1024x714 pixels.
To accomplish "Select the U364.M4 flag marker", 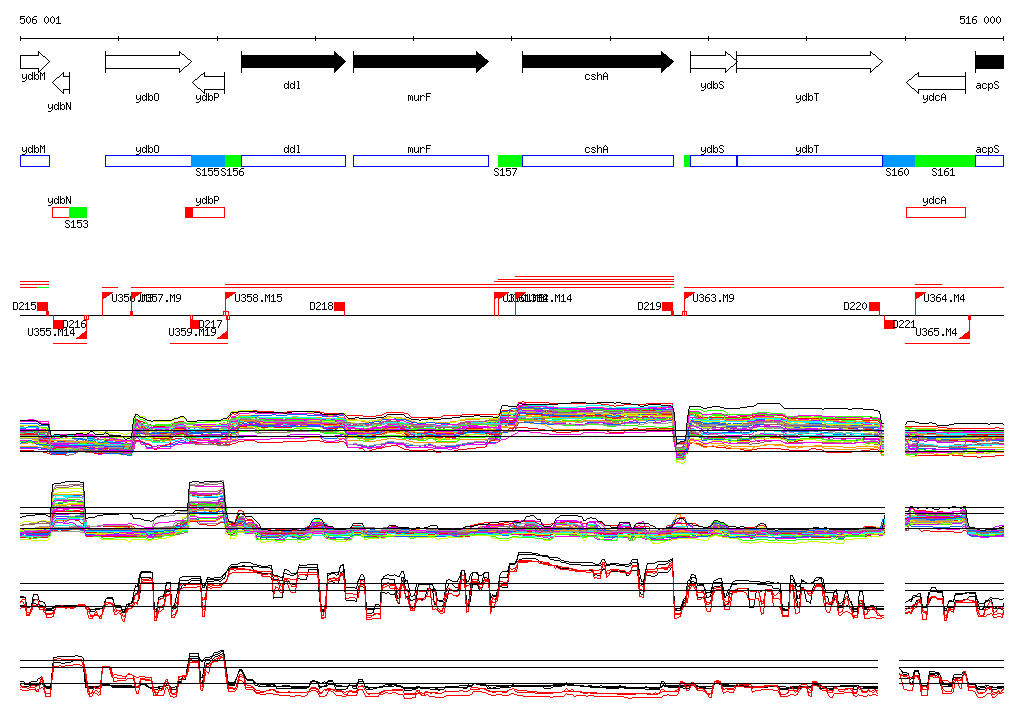I will tap(919, 298).
